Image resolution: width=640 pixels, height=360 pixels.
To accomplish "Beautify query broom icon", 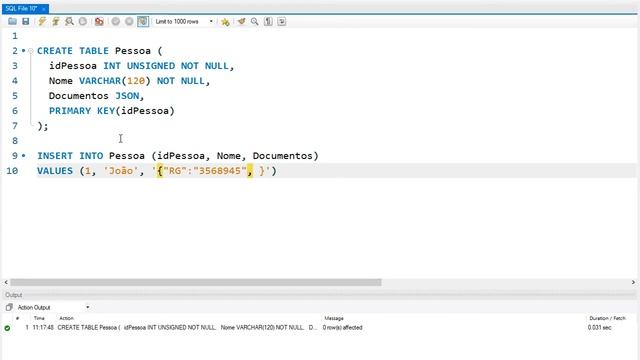I will [241, 21].
